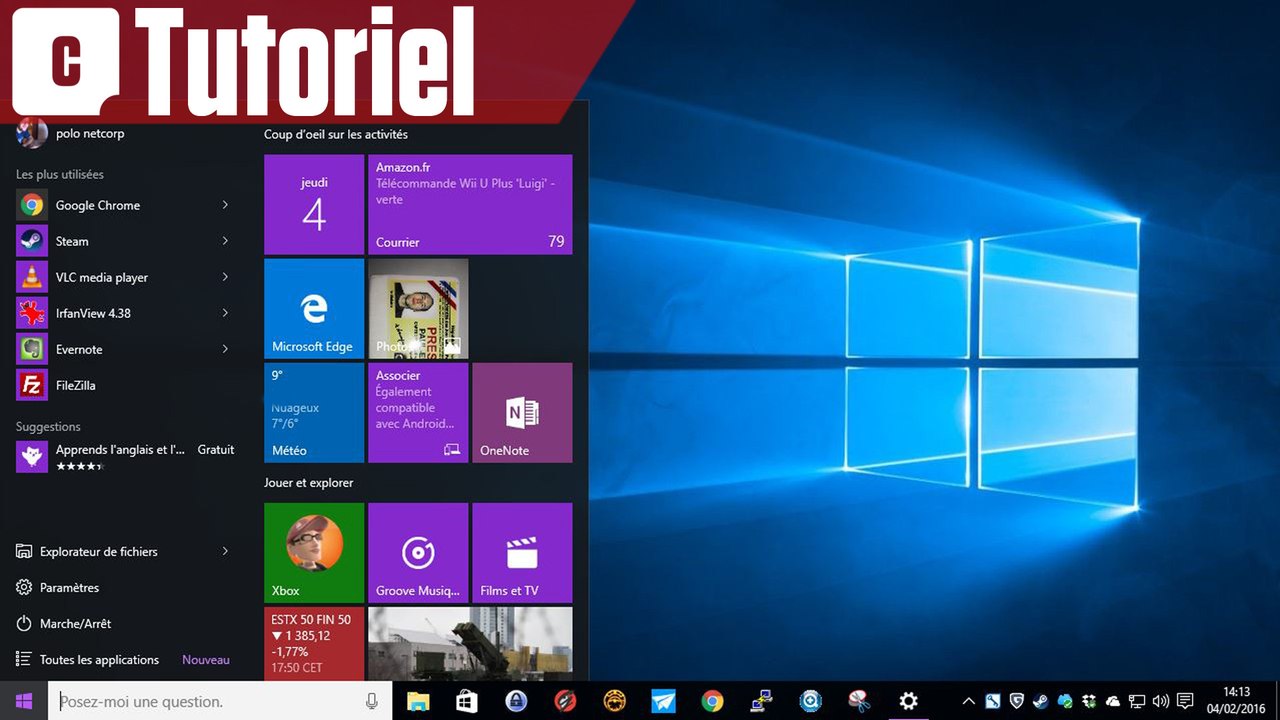Click the Cortana microphone icon

[x=372, y=701]
